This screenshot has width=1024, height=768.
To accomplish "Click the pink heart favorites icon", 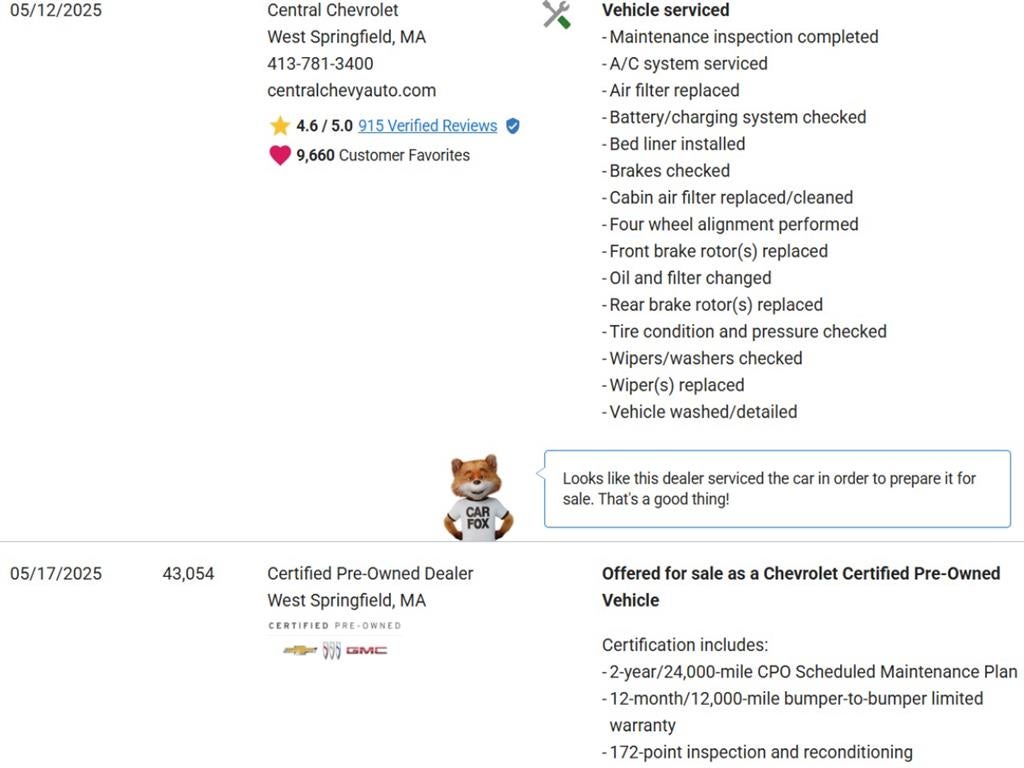I will [280, 155].
